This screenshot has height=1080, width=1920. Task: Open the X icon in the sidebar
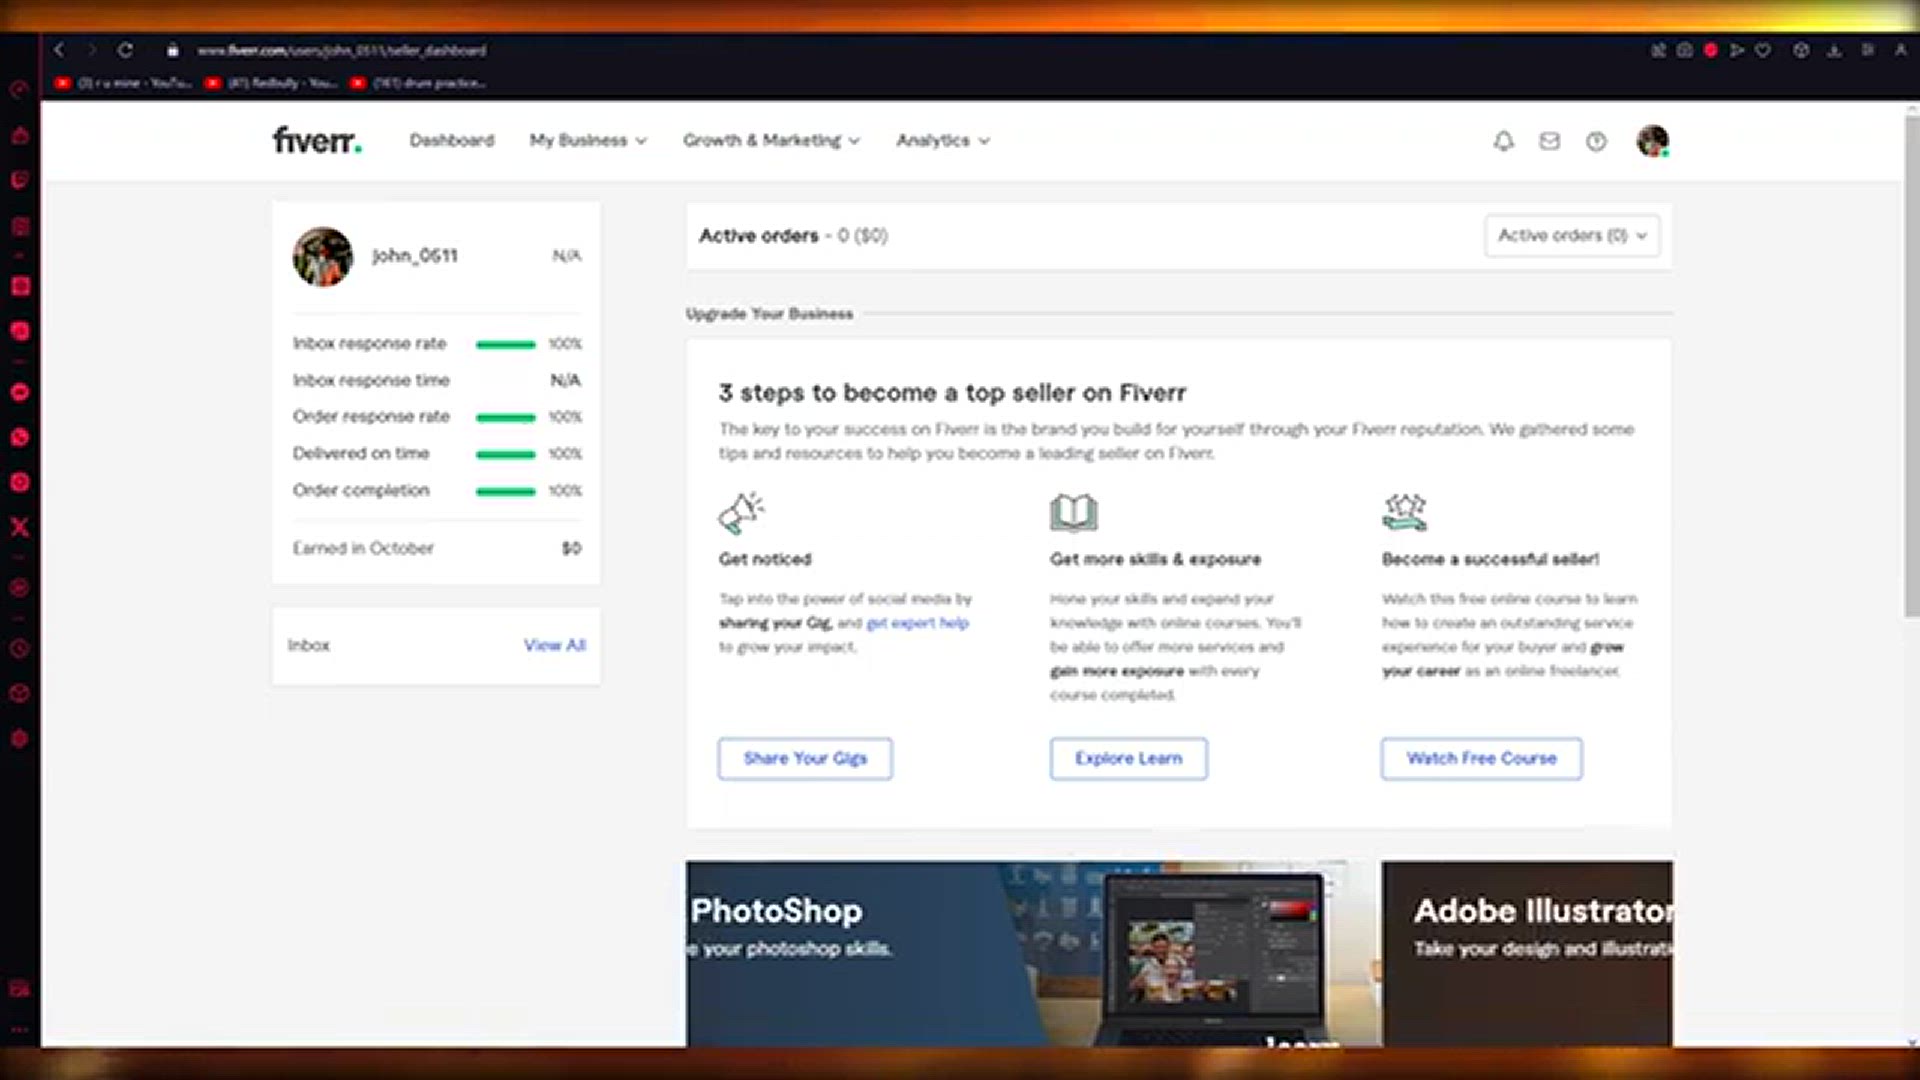pos(19,527)
